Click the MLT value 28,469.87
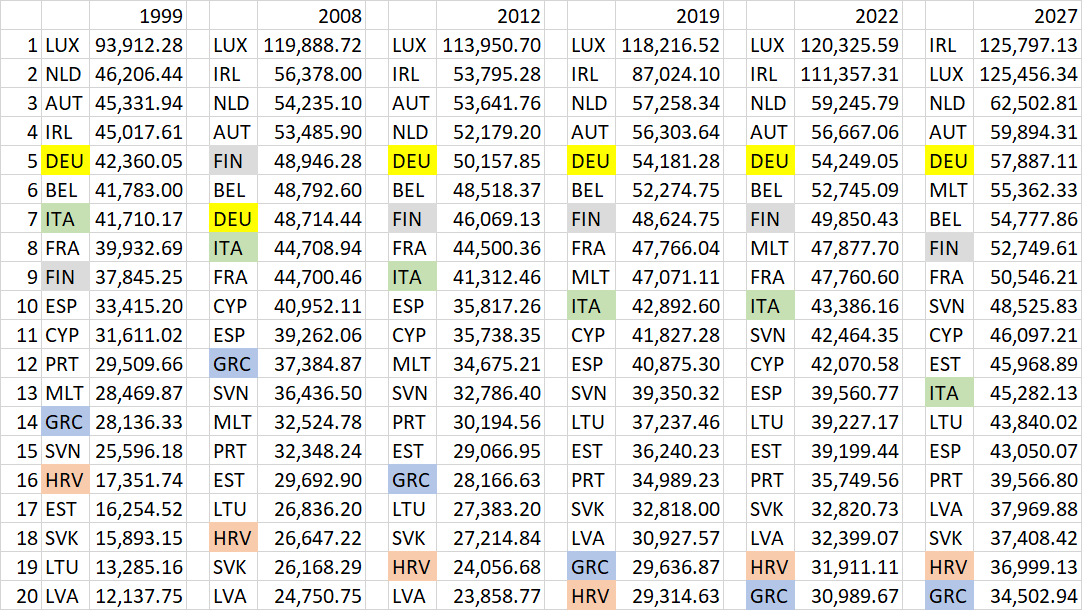Image resolution: width=1082 pixels, height=610 pixels. [138, 393]
